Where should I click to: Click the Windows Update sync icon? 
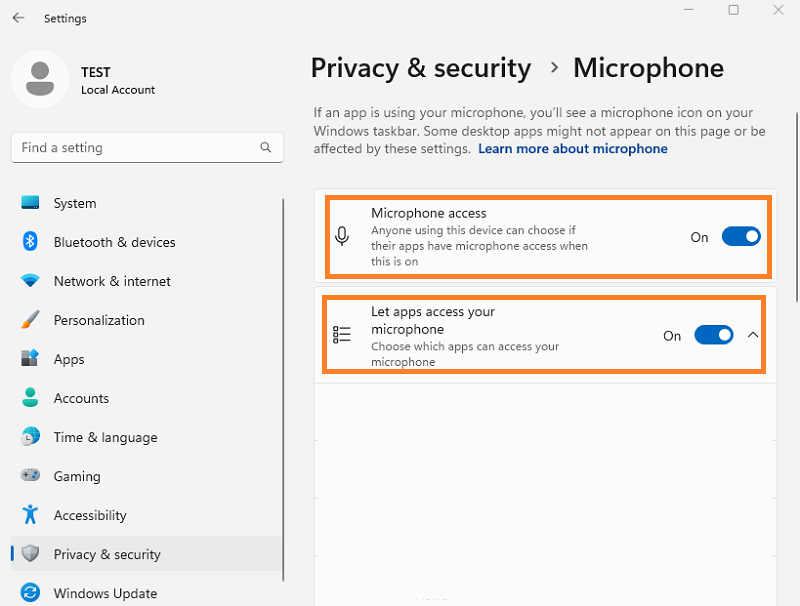30,593
